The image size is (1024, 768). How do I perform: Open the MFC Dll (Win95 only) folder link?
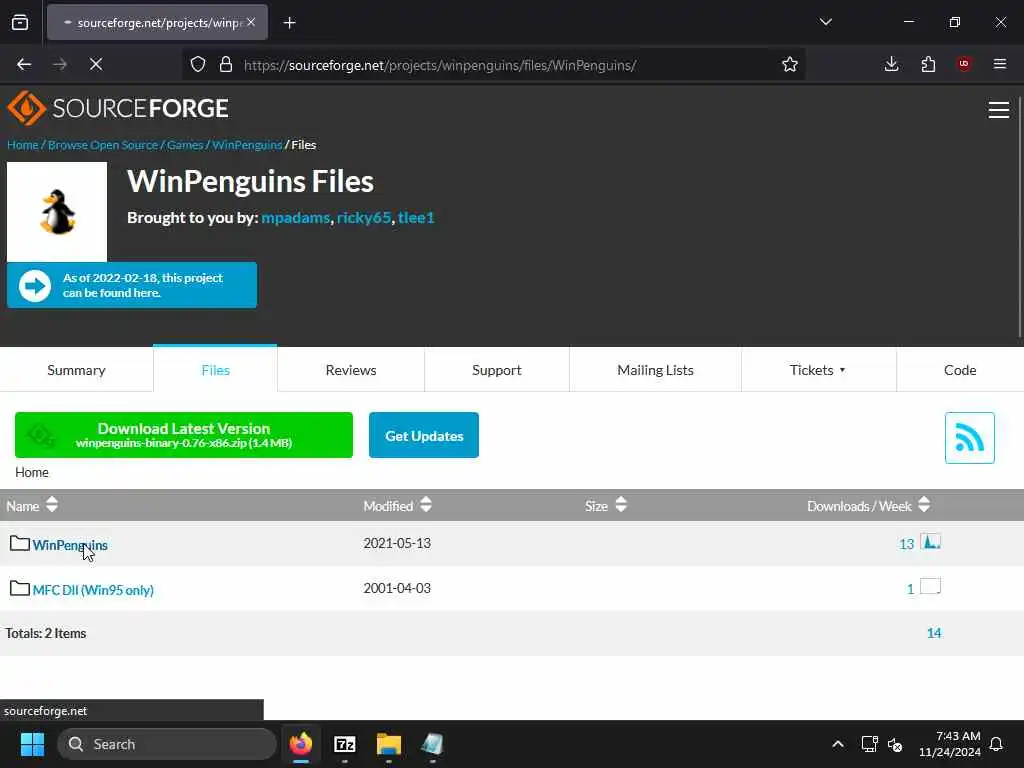[x=93, y=590]
